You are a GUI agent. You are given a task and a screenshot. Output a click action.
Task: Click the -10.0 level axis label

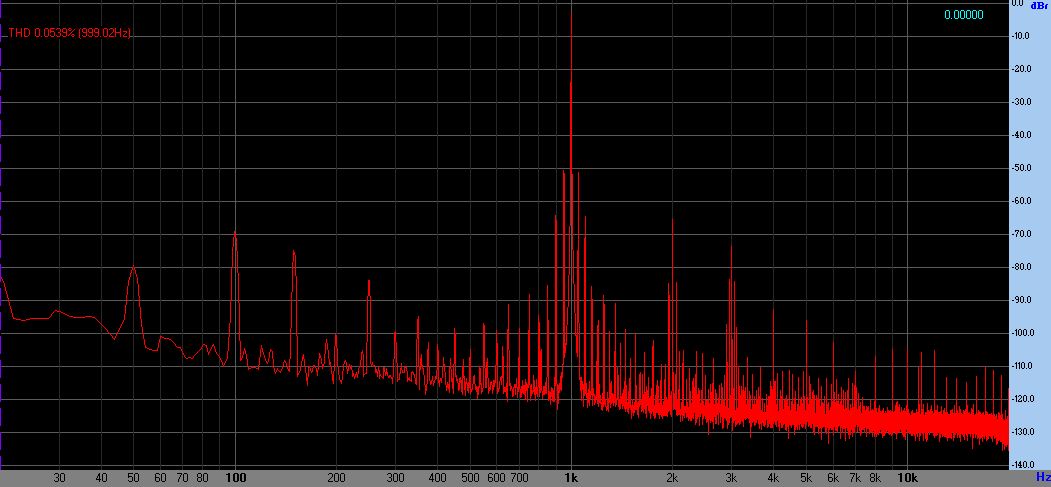click(x=1019, y=36)
